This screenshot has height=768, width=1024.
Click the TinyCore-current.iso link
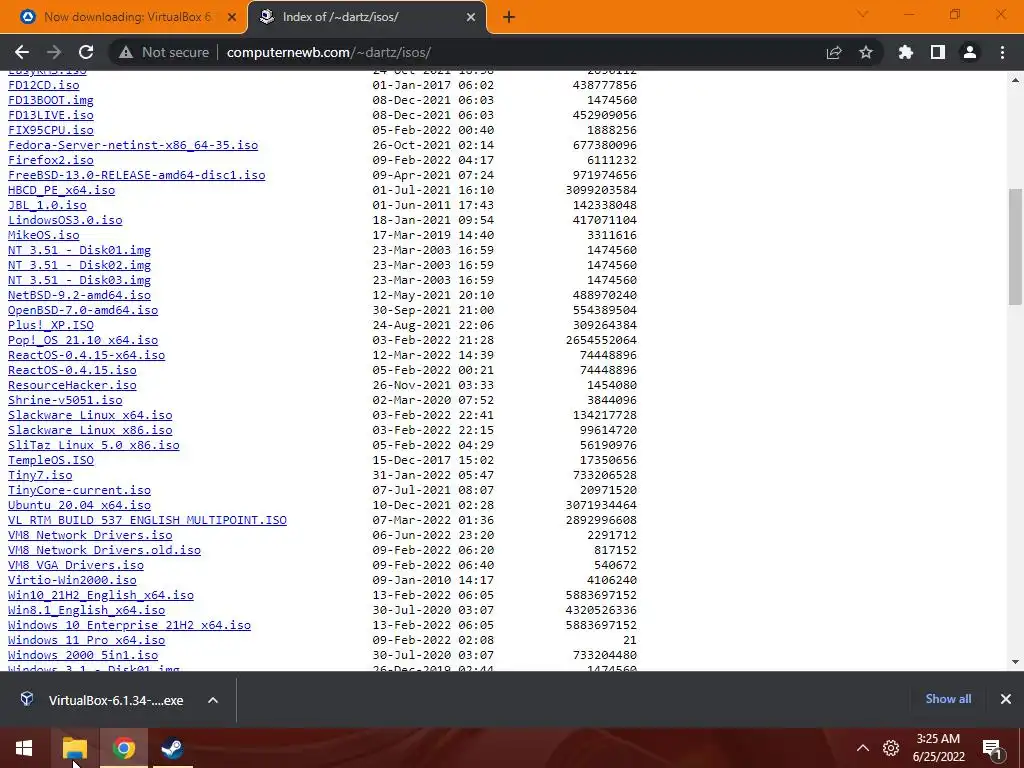pos(80,490)
